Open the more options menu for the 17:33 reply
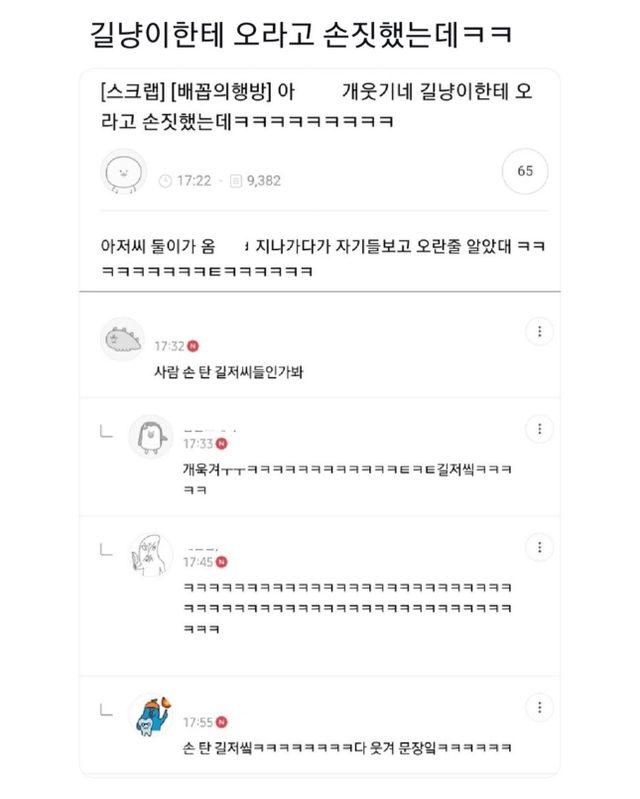The image size is (640, 799). click(x=539, y=429)
